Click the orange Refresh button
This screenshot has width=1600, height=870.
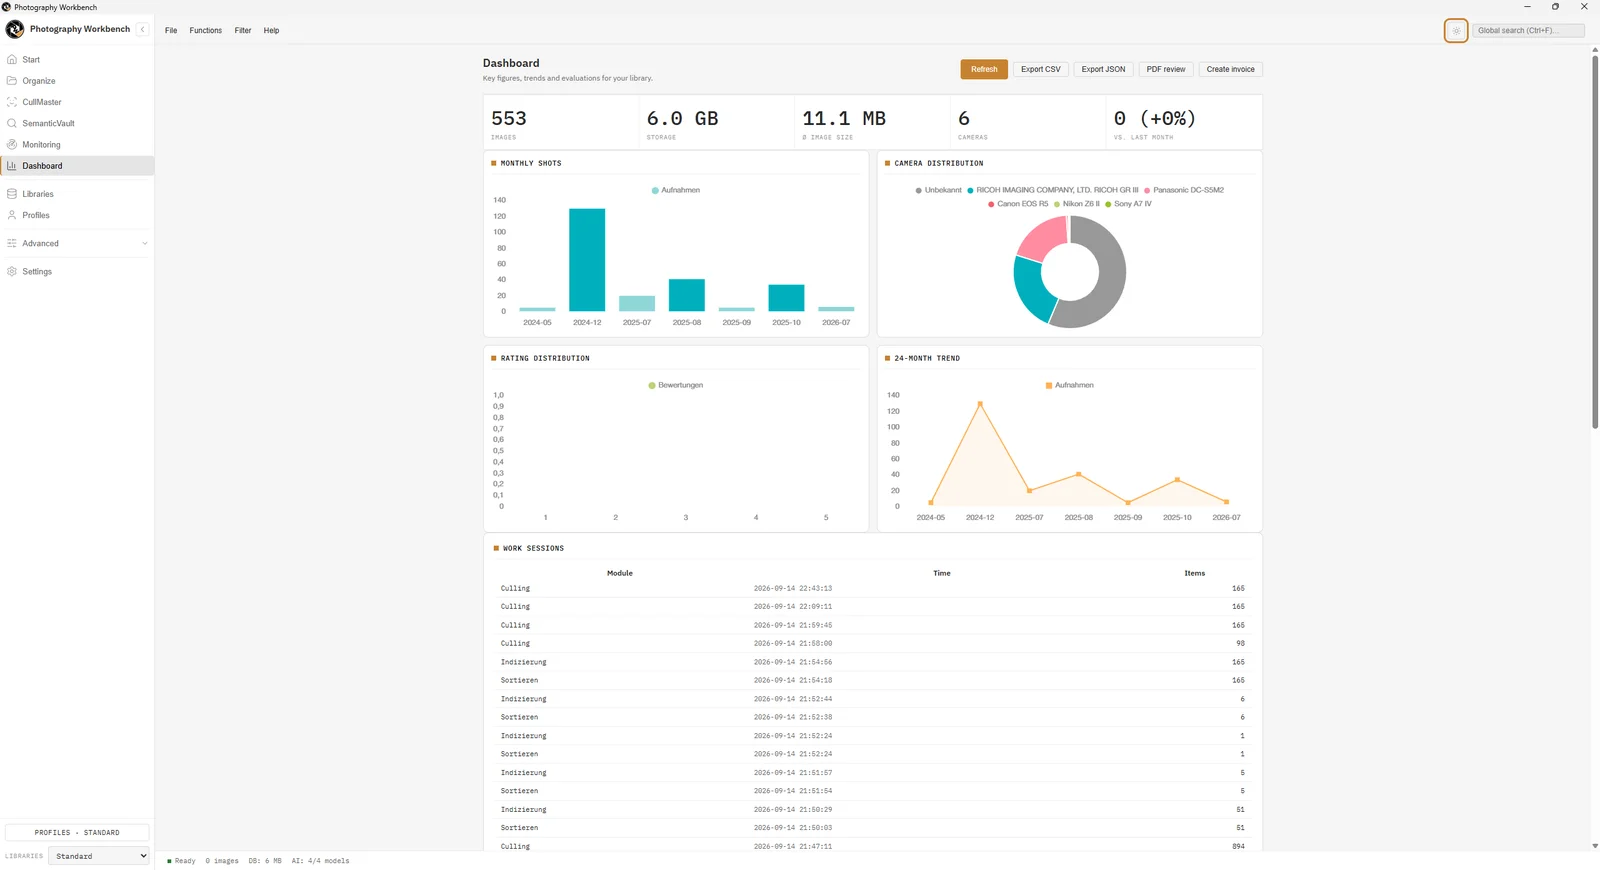point(984,69)
